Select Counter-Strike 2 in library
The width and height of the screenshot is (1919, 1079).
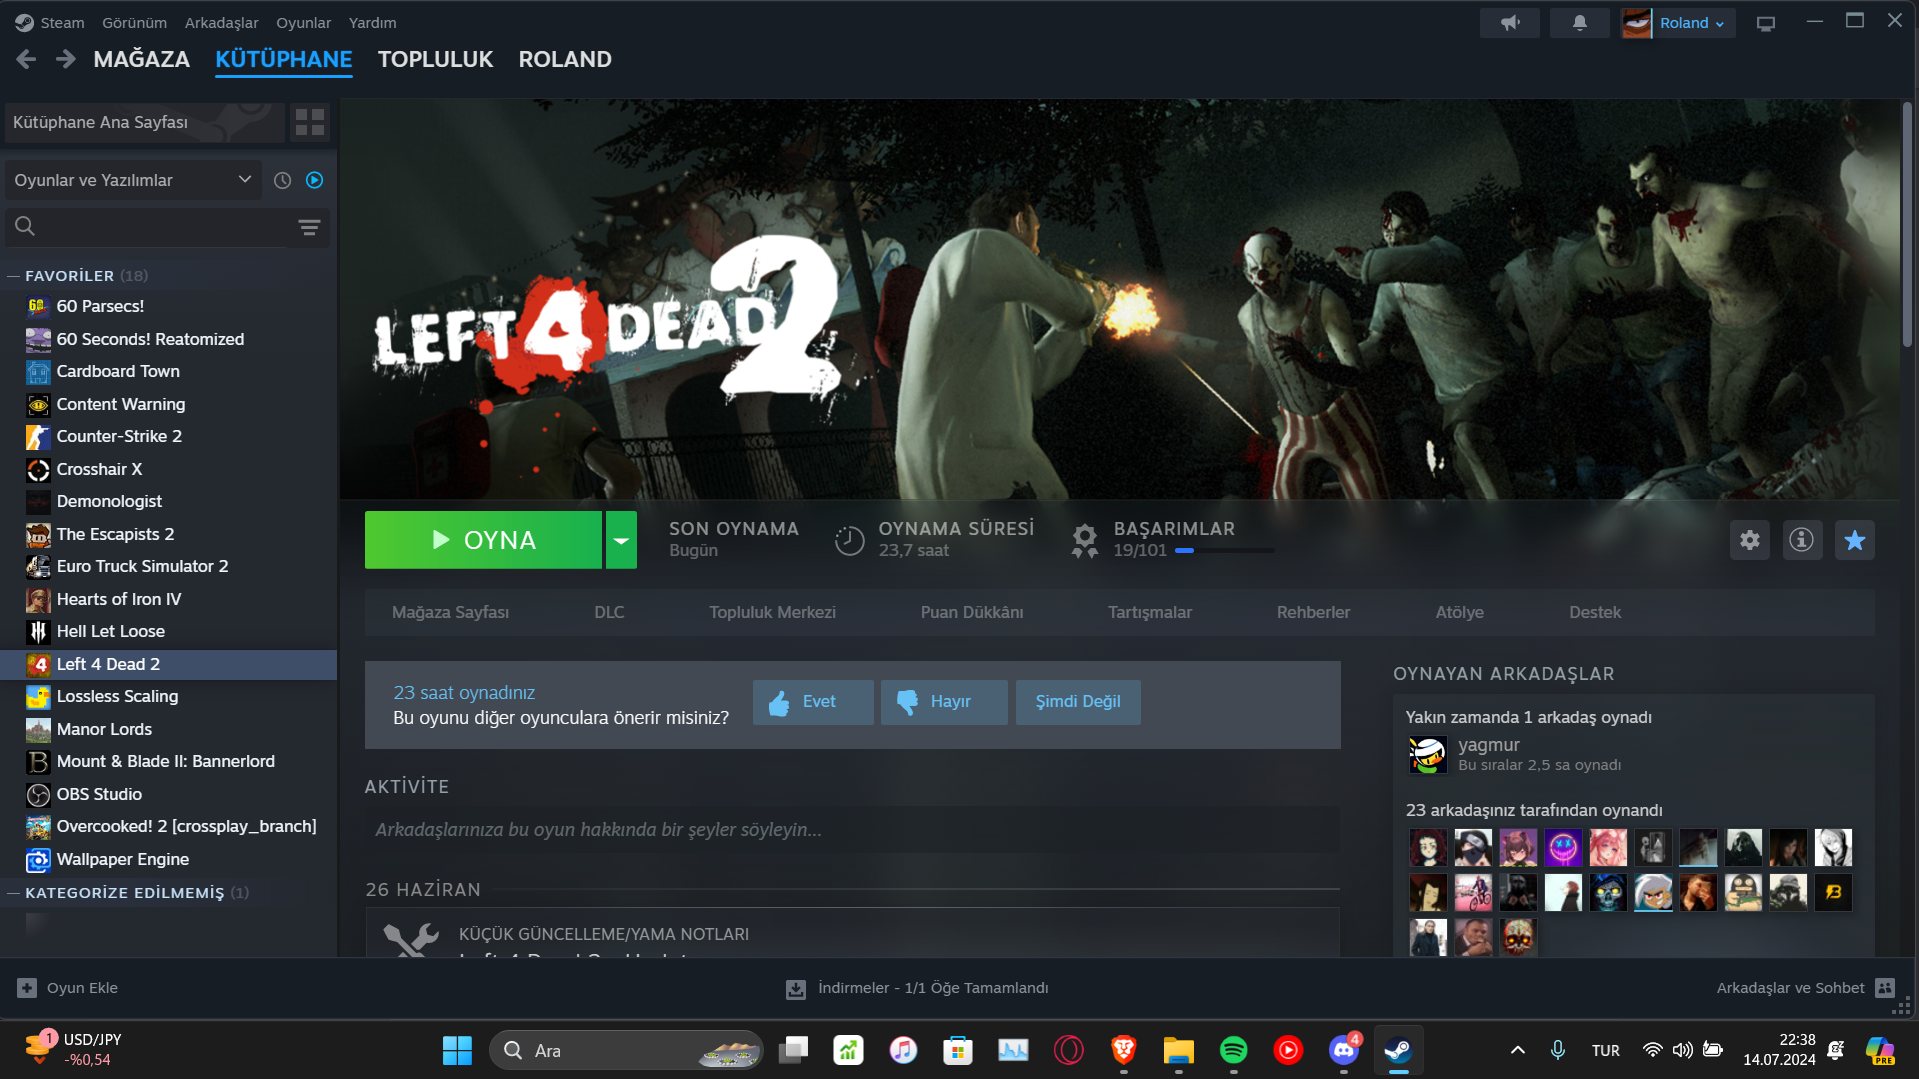(168, 437)
